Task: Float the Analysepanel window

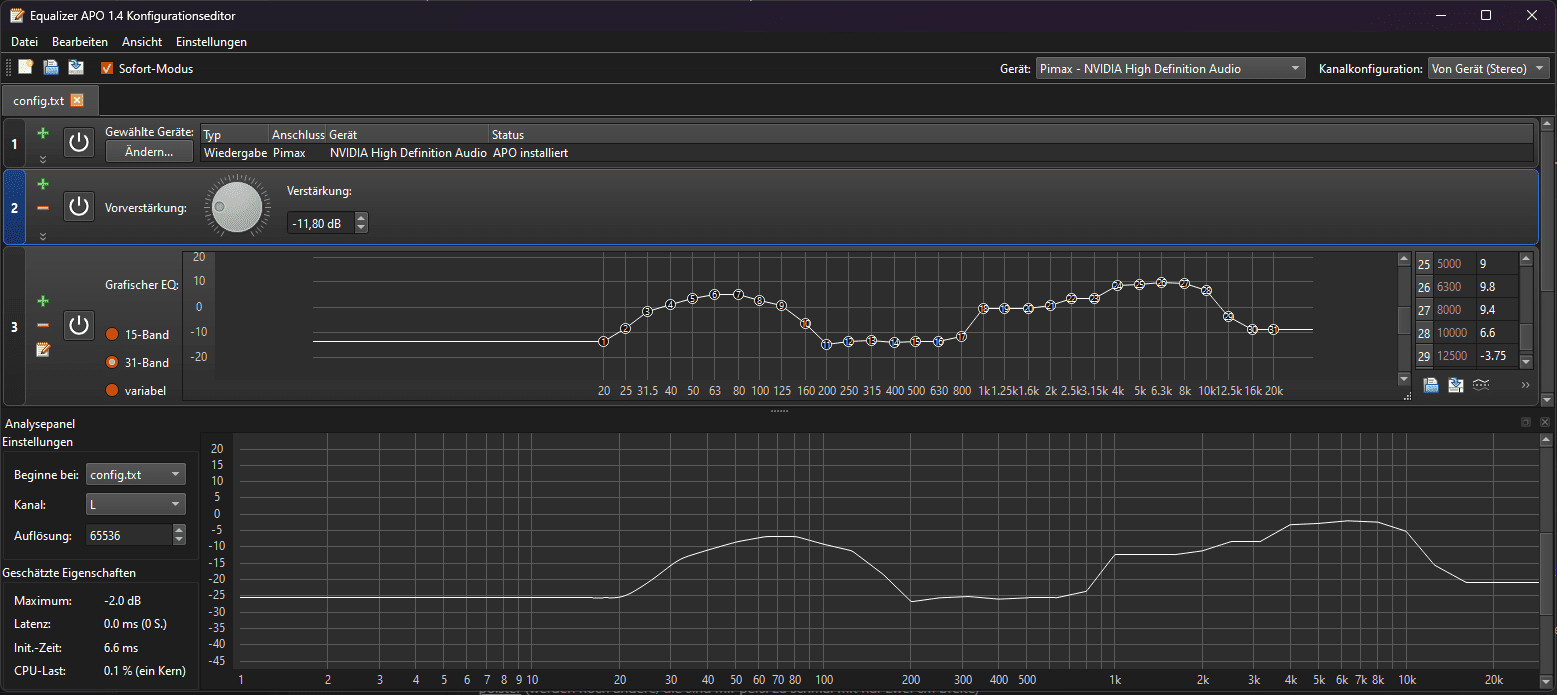Action: 1527,423
